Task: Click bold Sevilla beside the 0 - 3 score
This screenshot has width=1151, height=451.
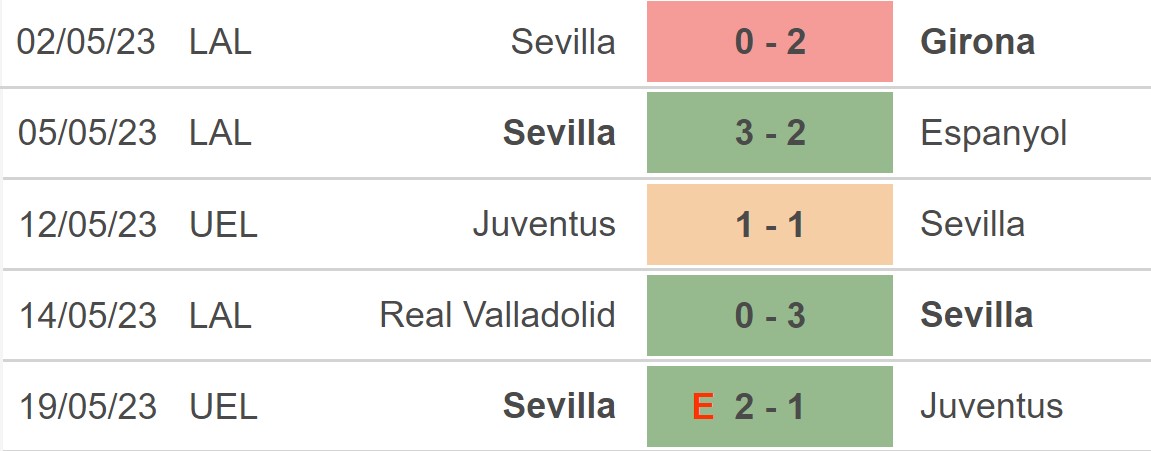Action: pyautogui.click(x=976, y=316)
